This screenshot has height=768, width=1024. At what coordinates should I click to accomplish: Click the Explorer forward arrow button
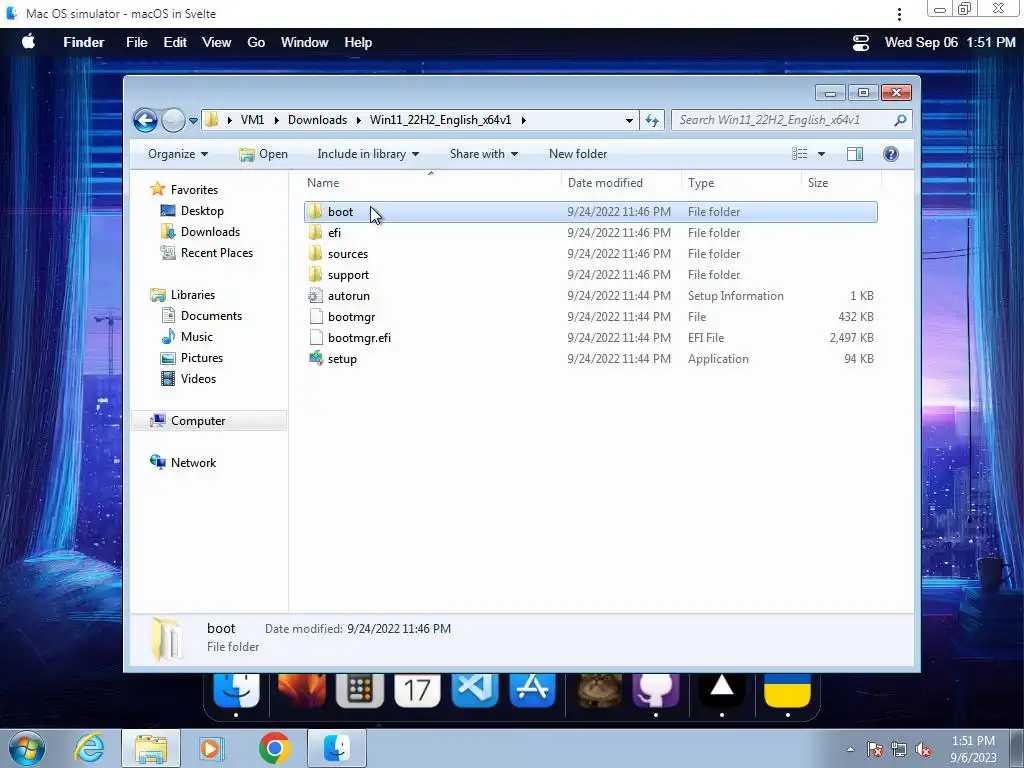point(173,120)
